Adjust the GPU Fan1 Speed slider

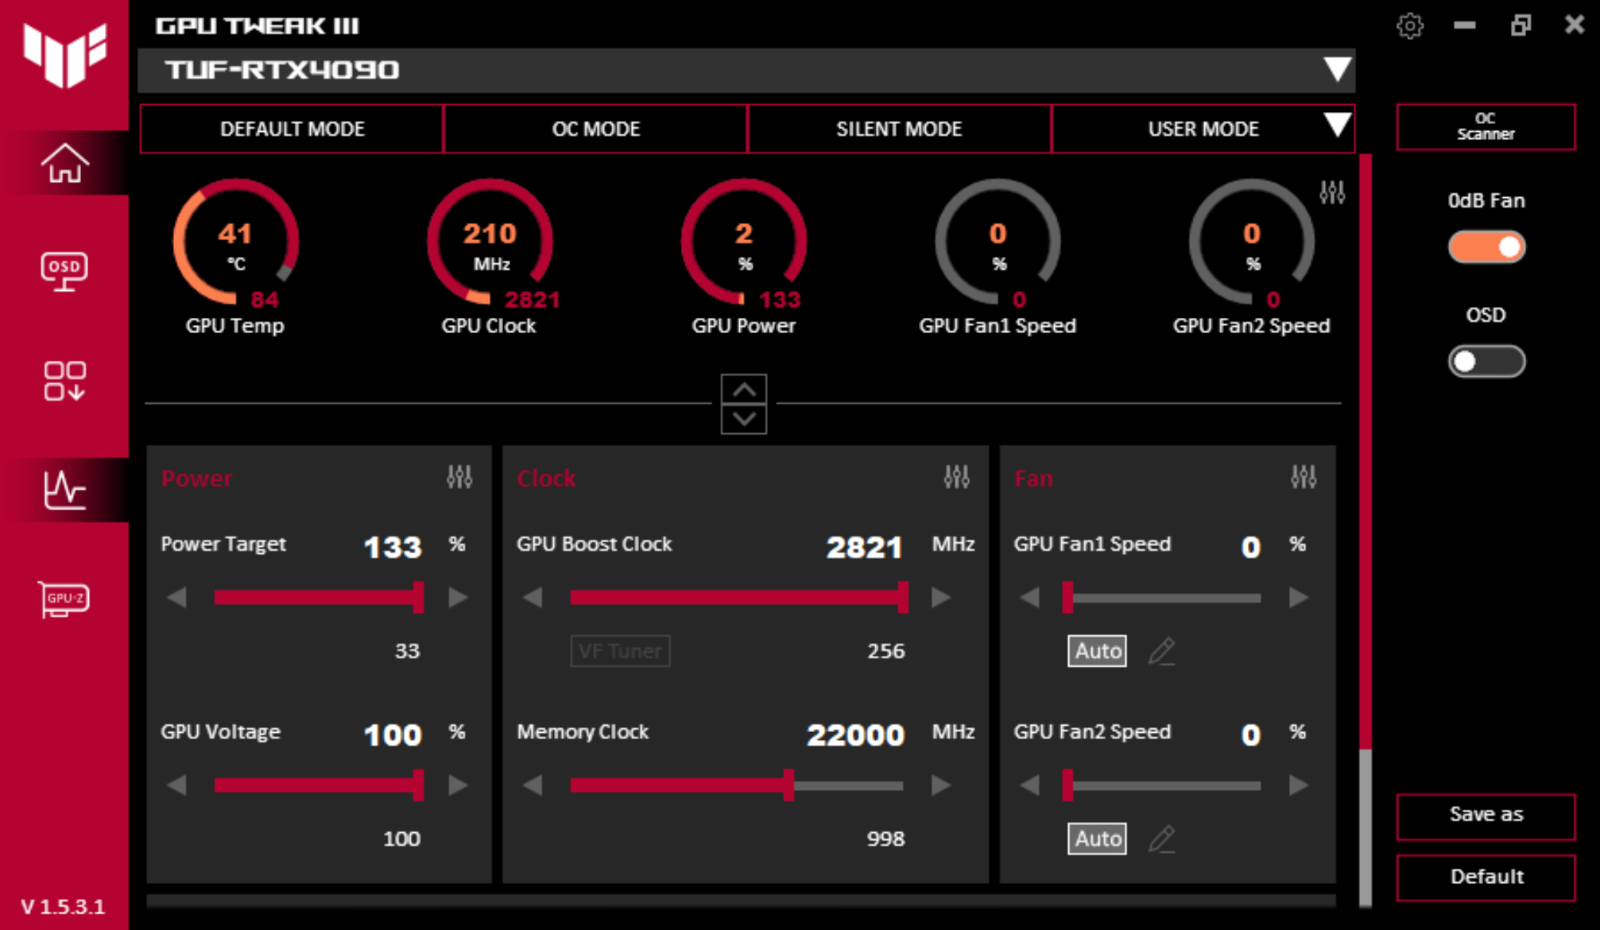tap(1162, 598)
